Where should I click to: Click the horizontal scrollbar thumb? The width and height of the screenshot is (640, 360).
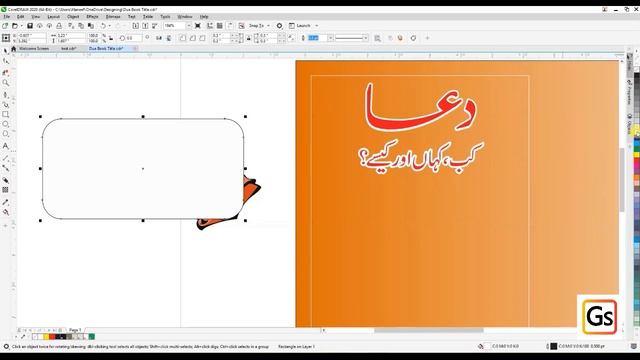pyautogui.click(x=429, y=330)
